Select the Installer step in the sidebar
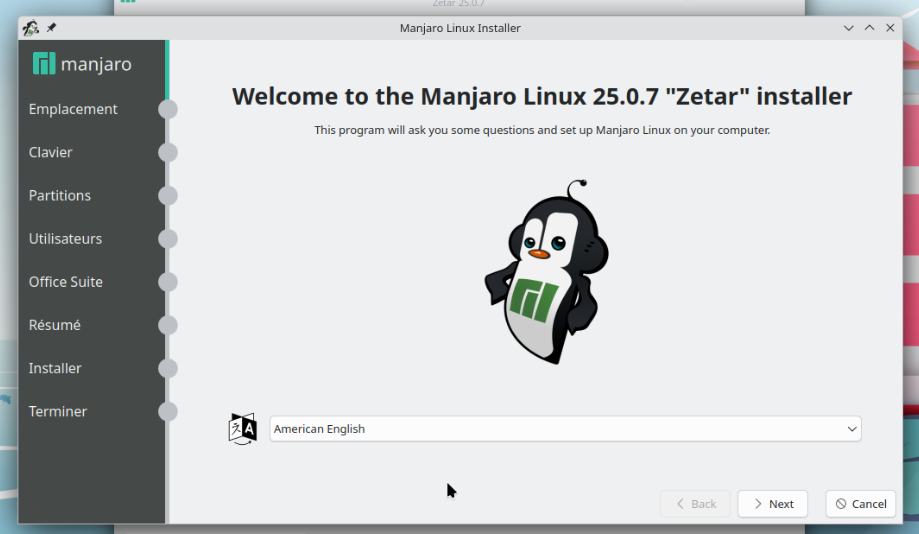This screenshot has height=534, width=919. (x=55, y=368)
